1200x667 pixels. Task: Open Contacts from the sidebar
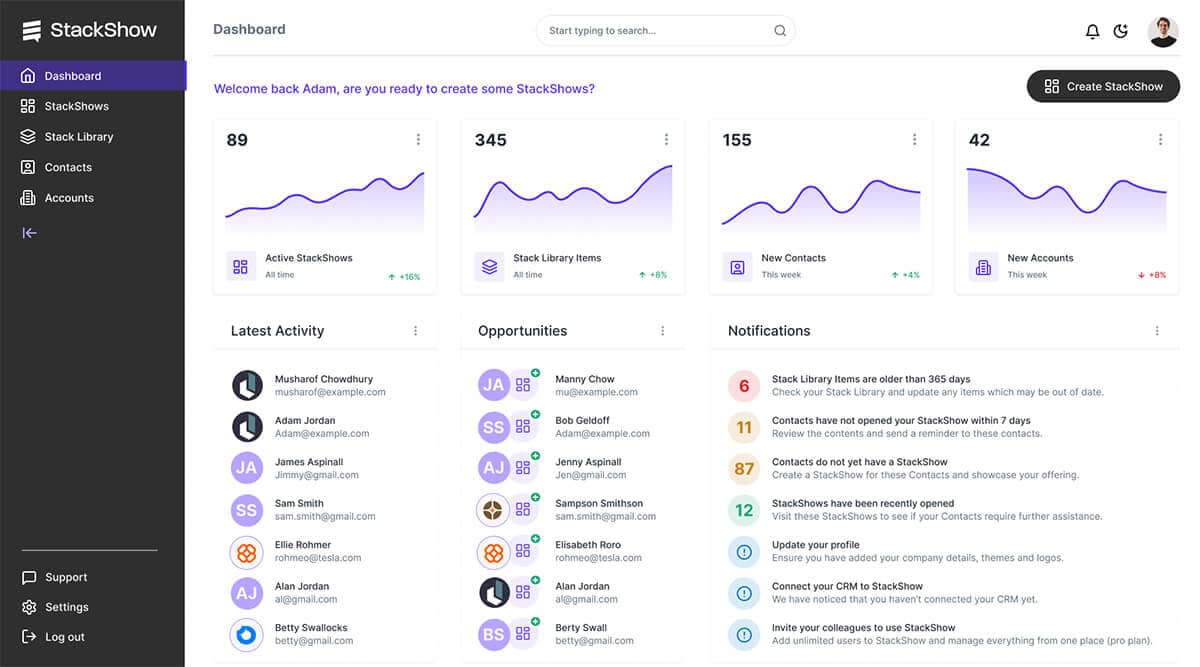click(66, 166)
